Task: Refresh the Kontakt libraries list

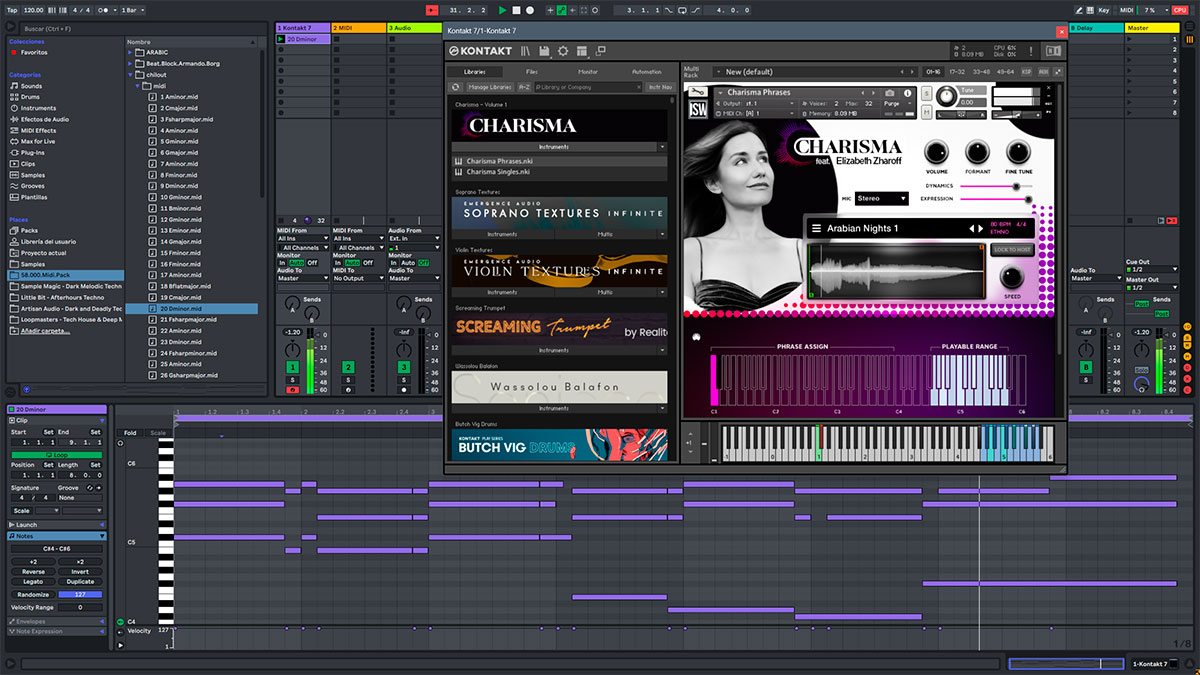Action: (457, 87)
